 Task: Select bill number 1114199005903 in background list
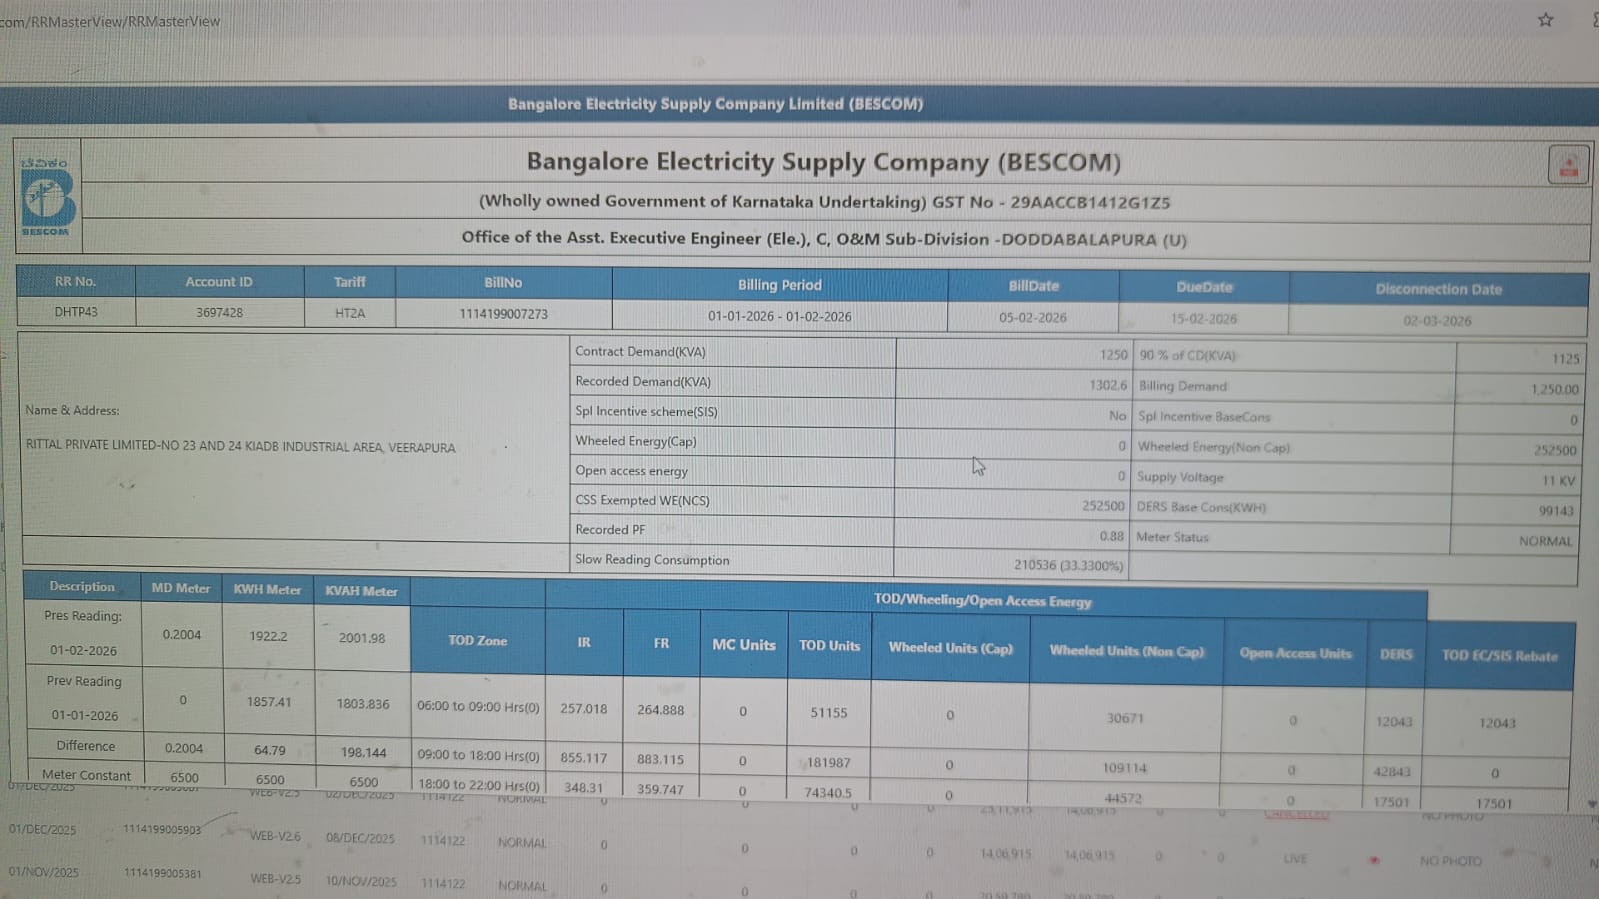[x=162, y=830]
